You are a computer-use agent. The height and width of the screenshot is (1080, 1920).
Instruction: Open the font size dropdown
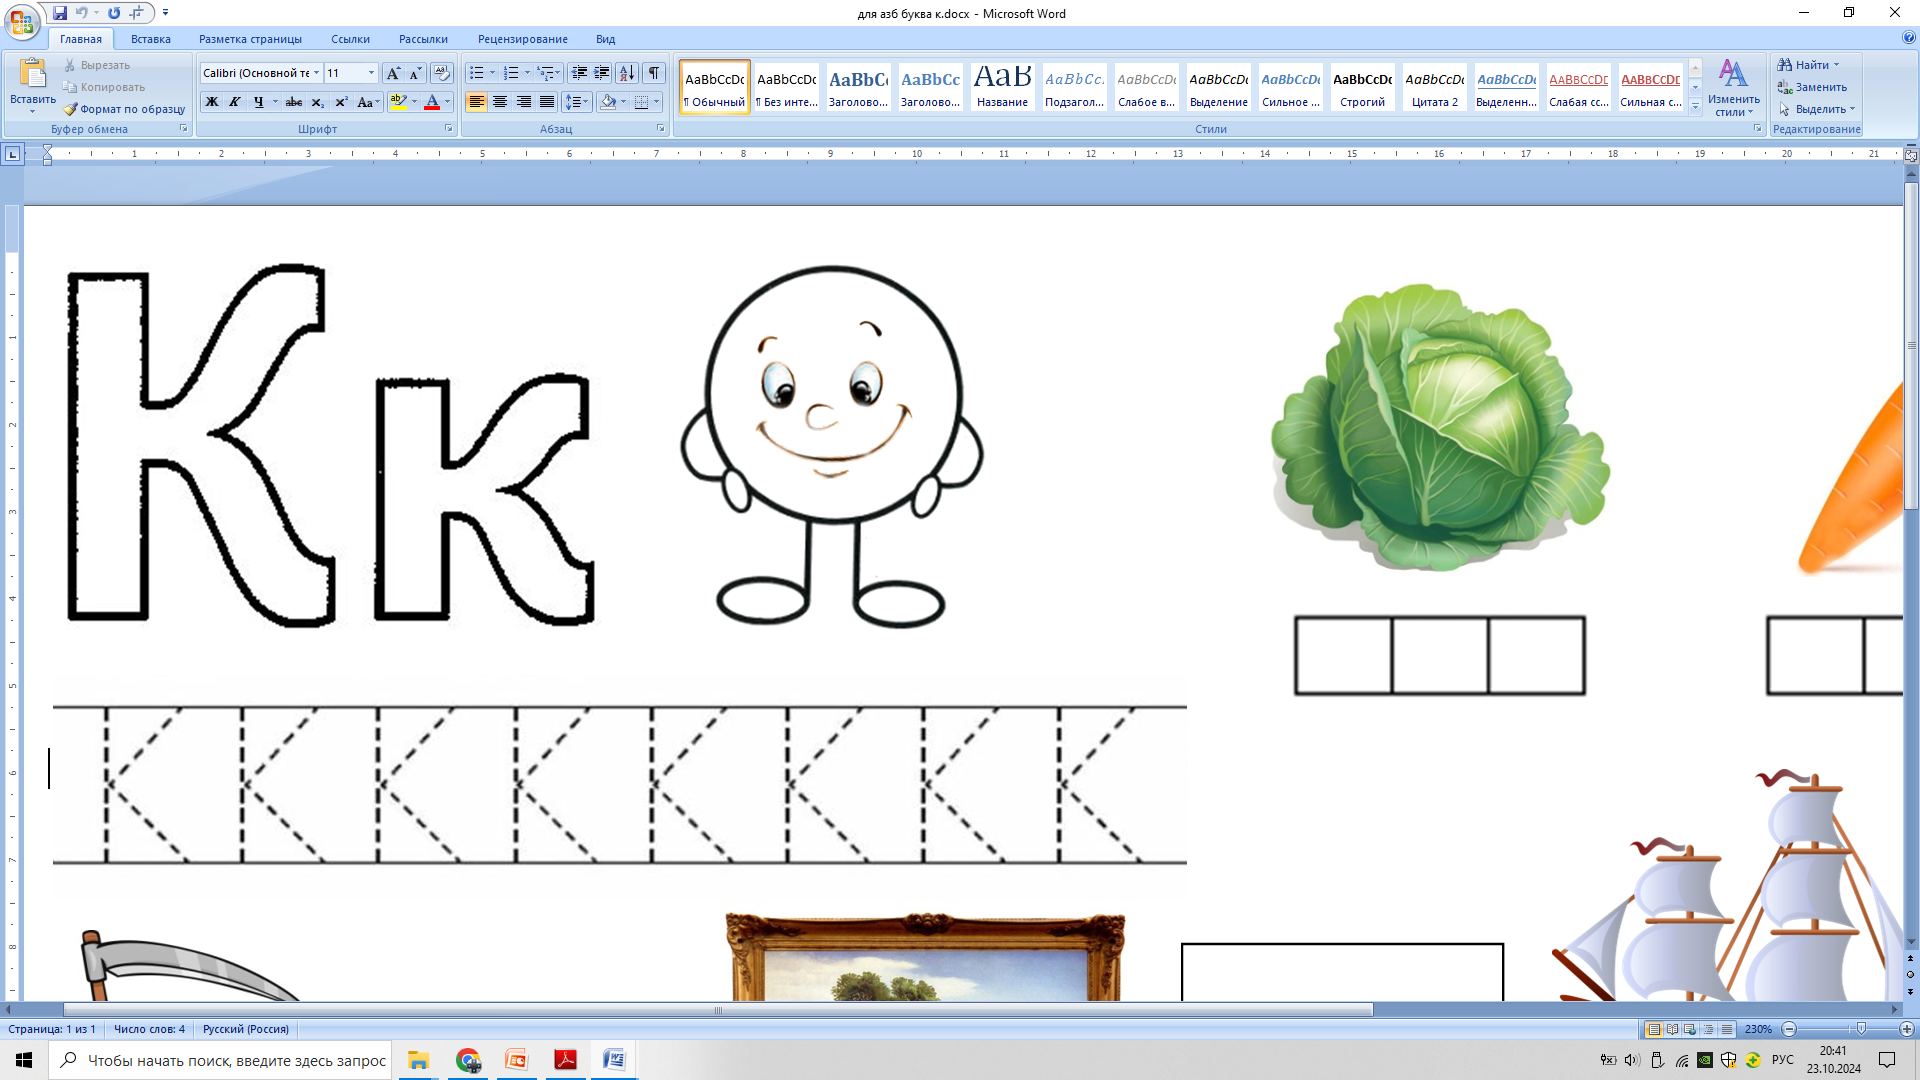371,73
